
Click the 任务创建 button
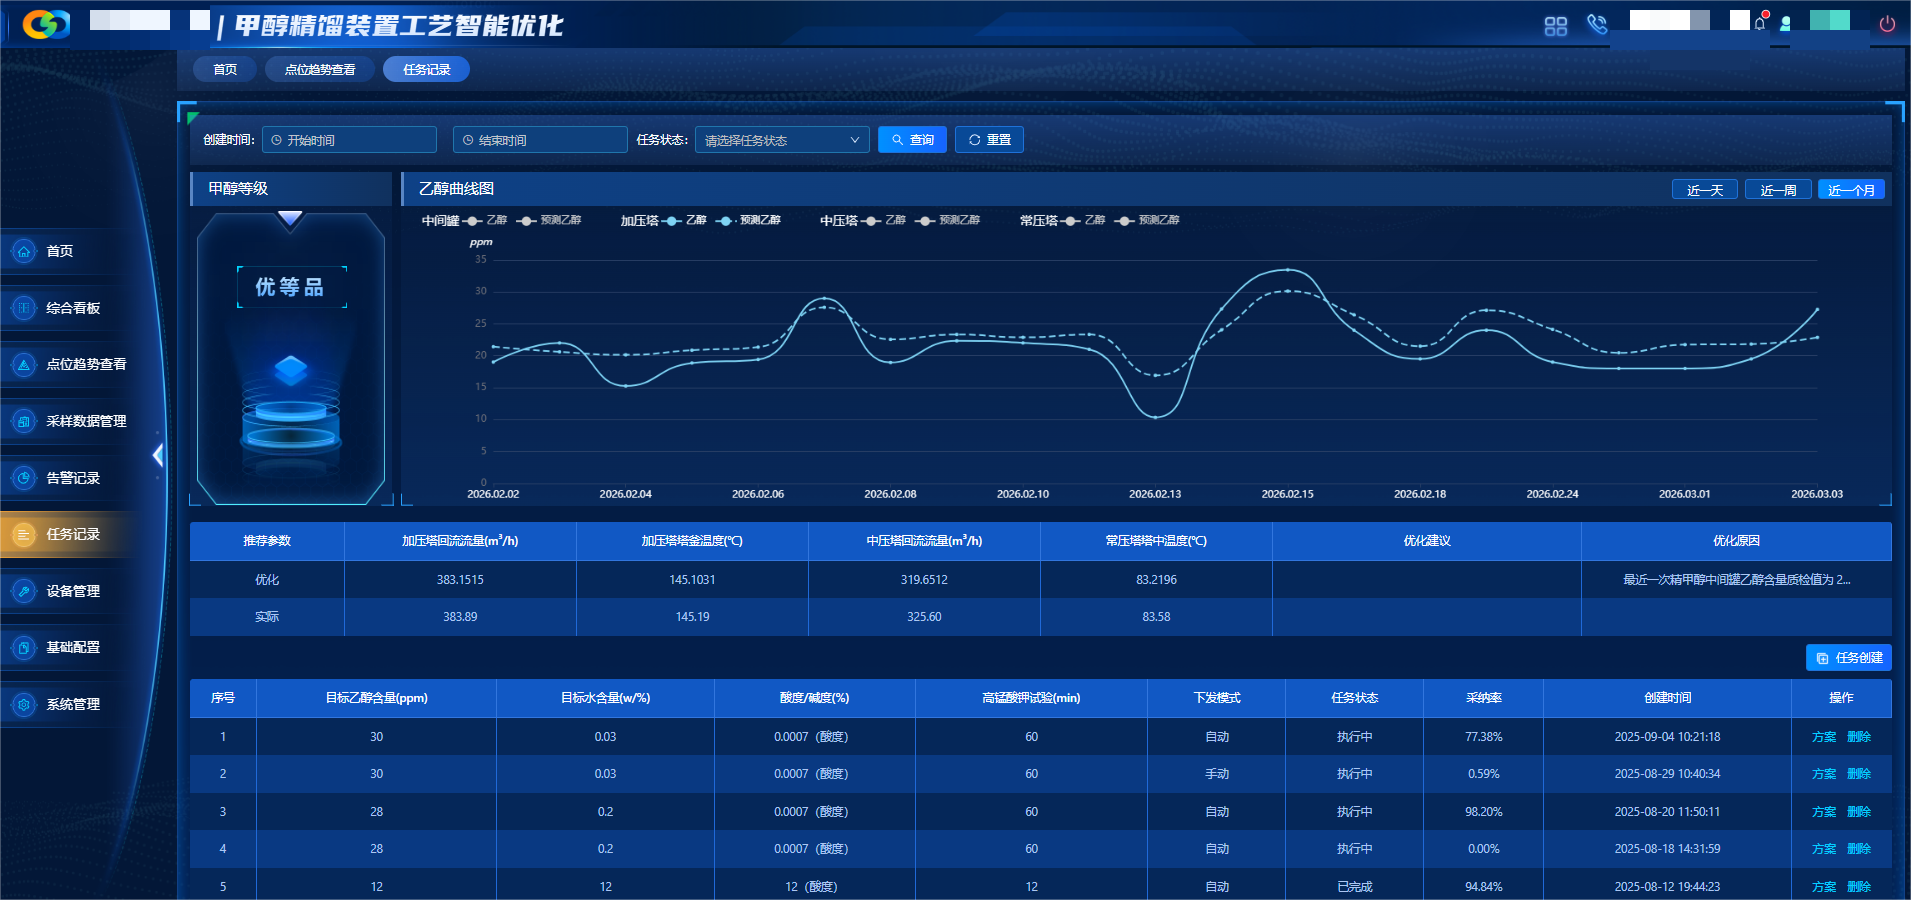point(1848,657)
